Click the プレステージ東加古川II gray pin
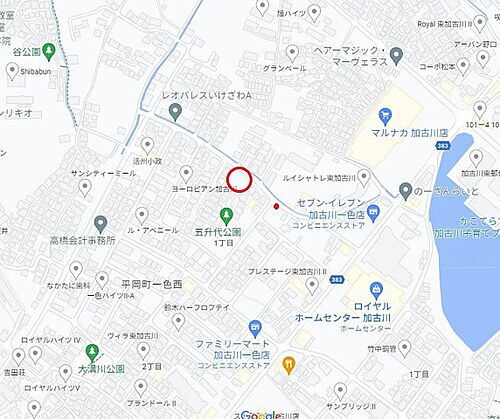This screenshot has height=419, width=500. point(312,287)
